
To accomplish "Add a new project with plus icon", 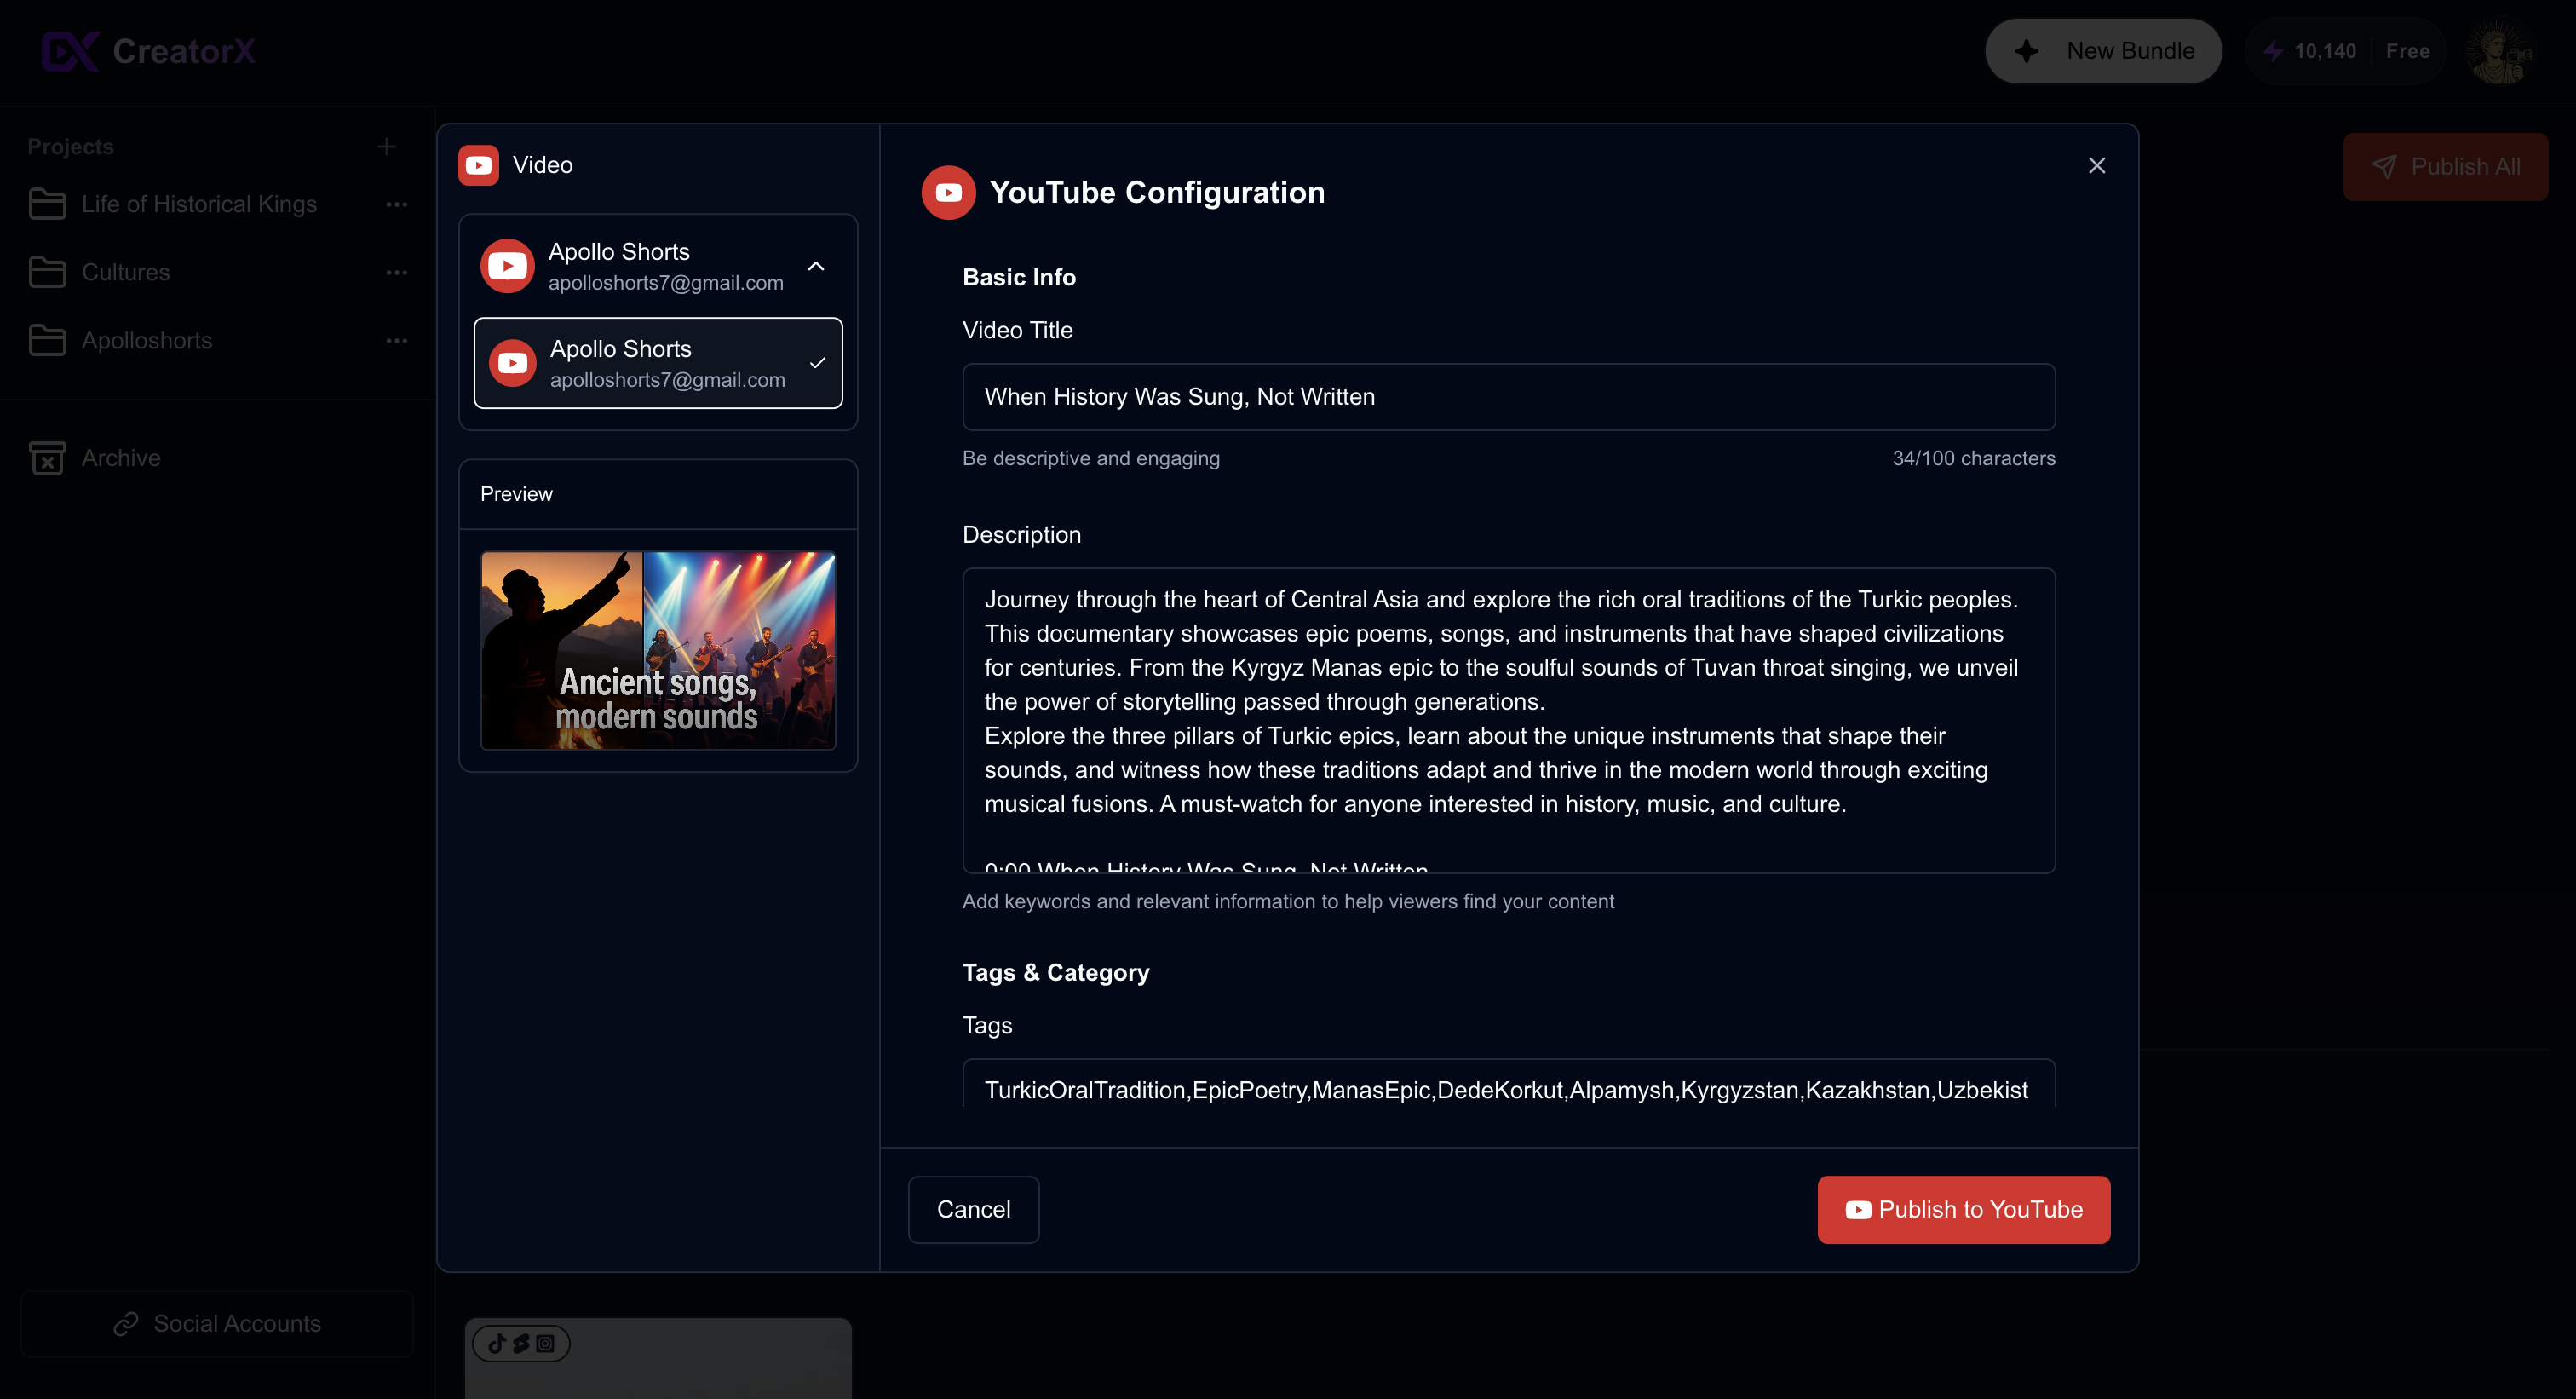I will [x=386, y=147].
